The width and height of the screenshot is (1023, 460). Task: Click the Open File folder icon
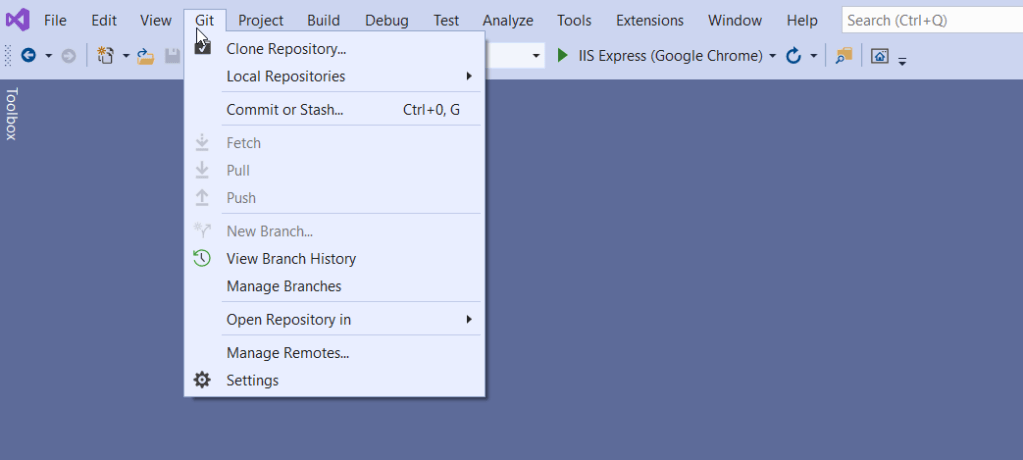tap(146, 56)
